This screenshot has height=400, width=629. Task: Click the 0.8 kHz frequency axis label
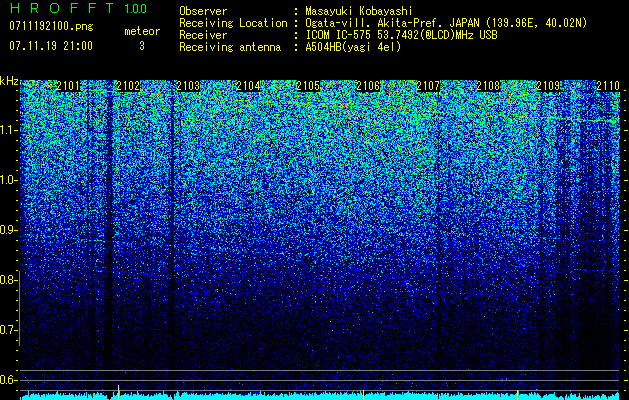coord(7,280)
